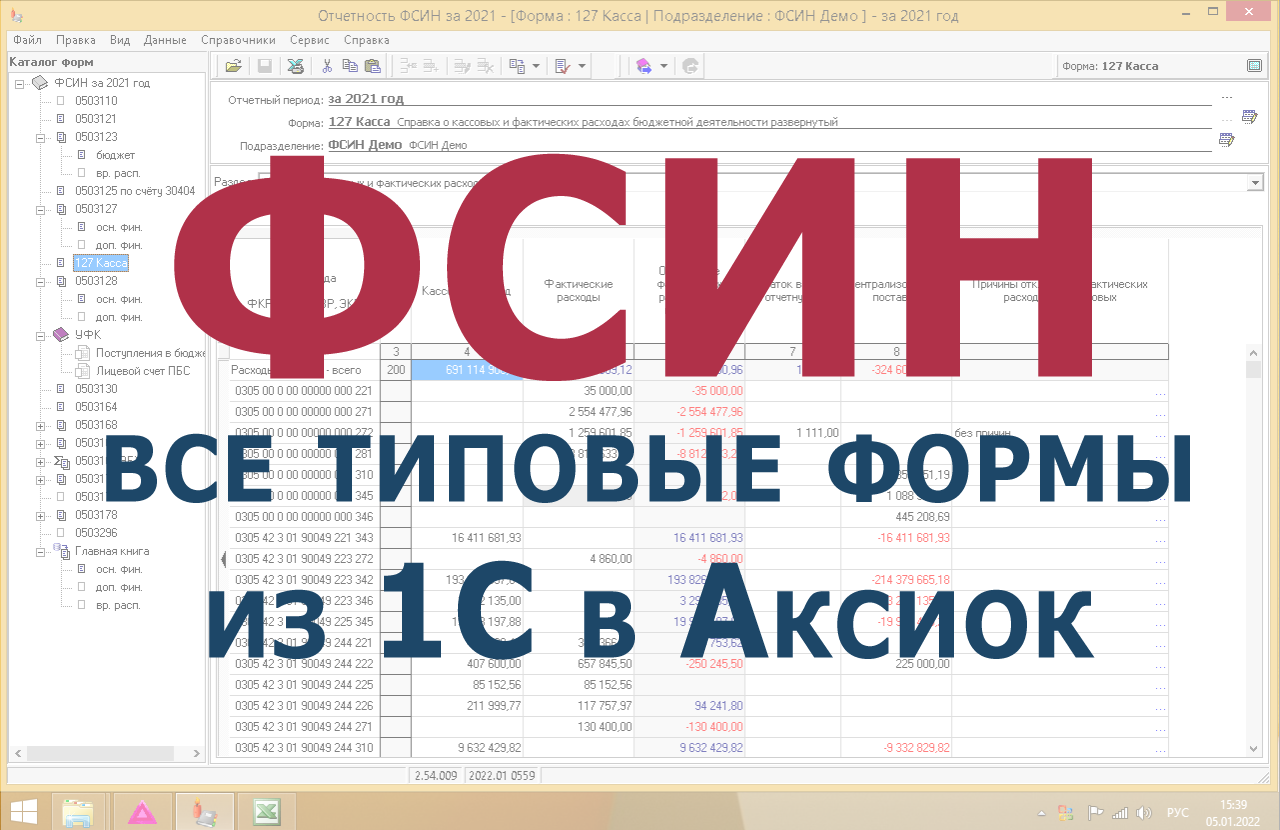
Task: Open the Справочники menu
Action: [x=238, y=40]
